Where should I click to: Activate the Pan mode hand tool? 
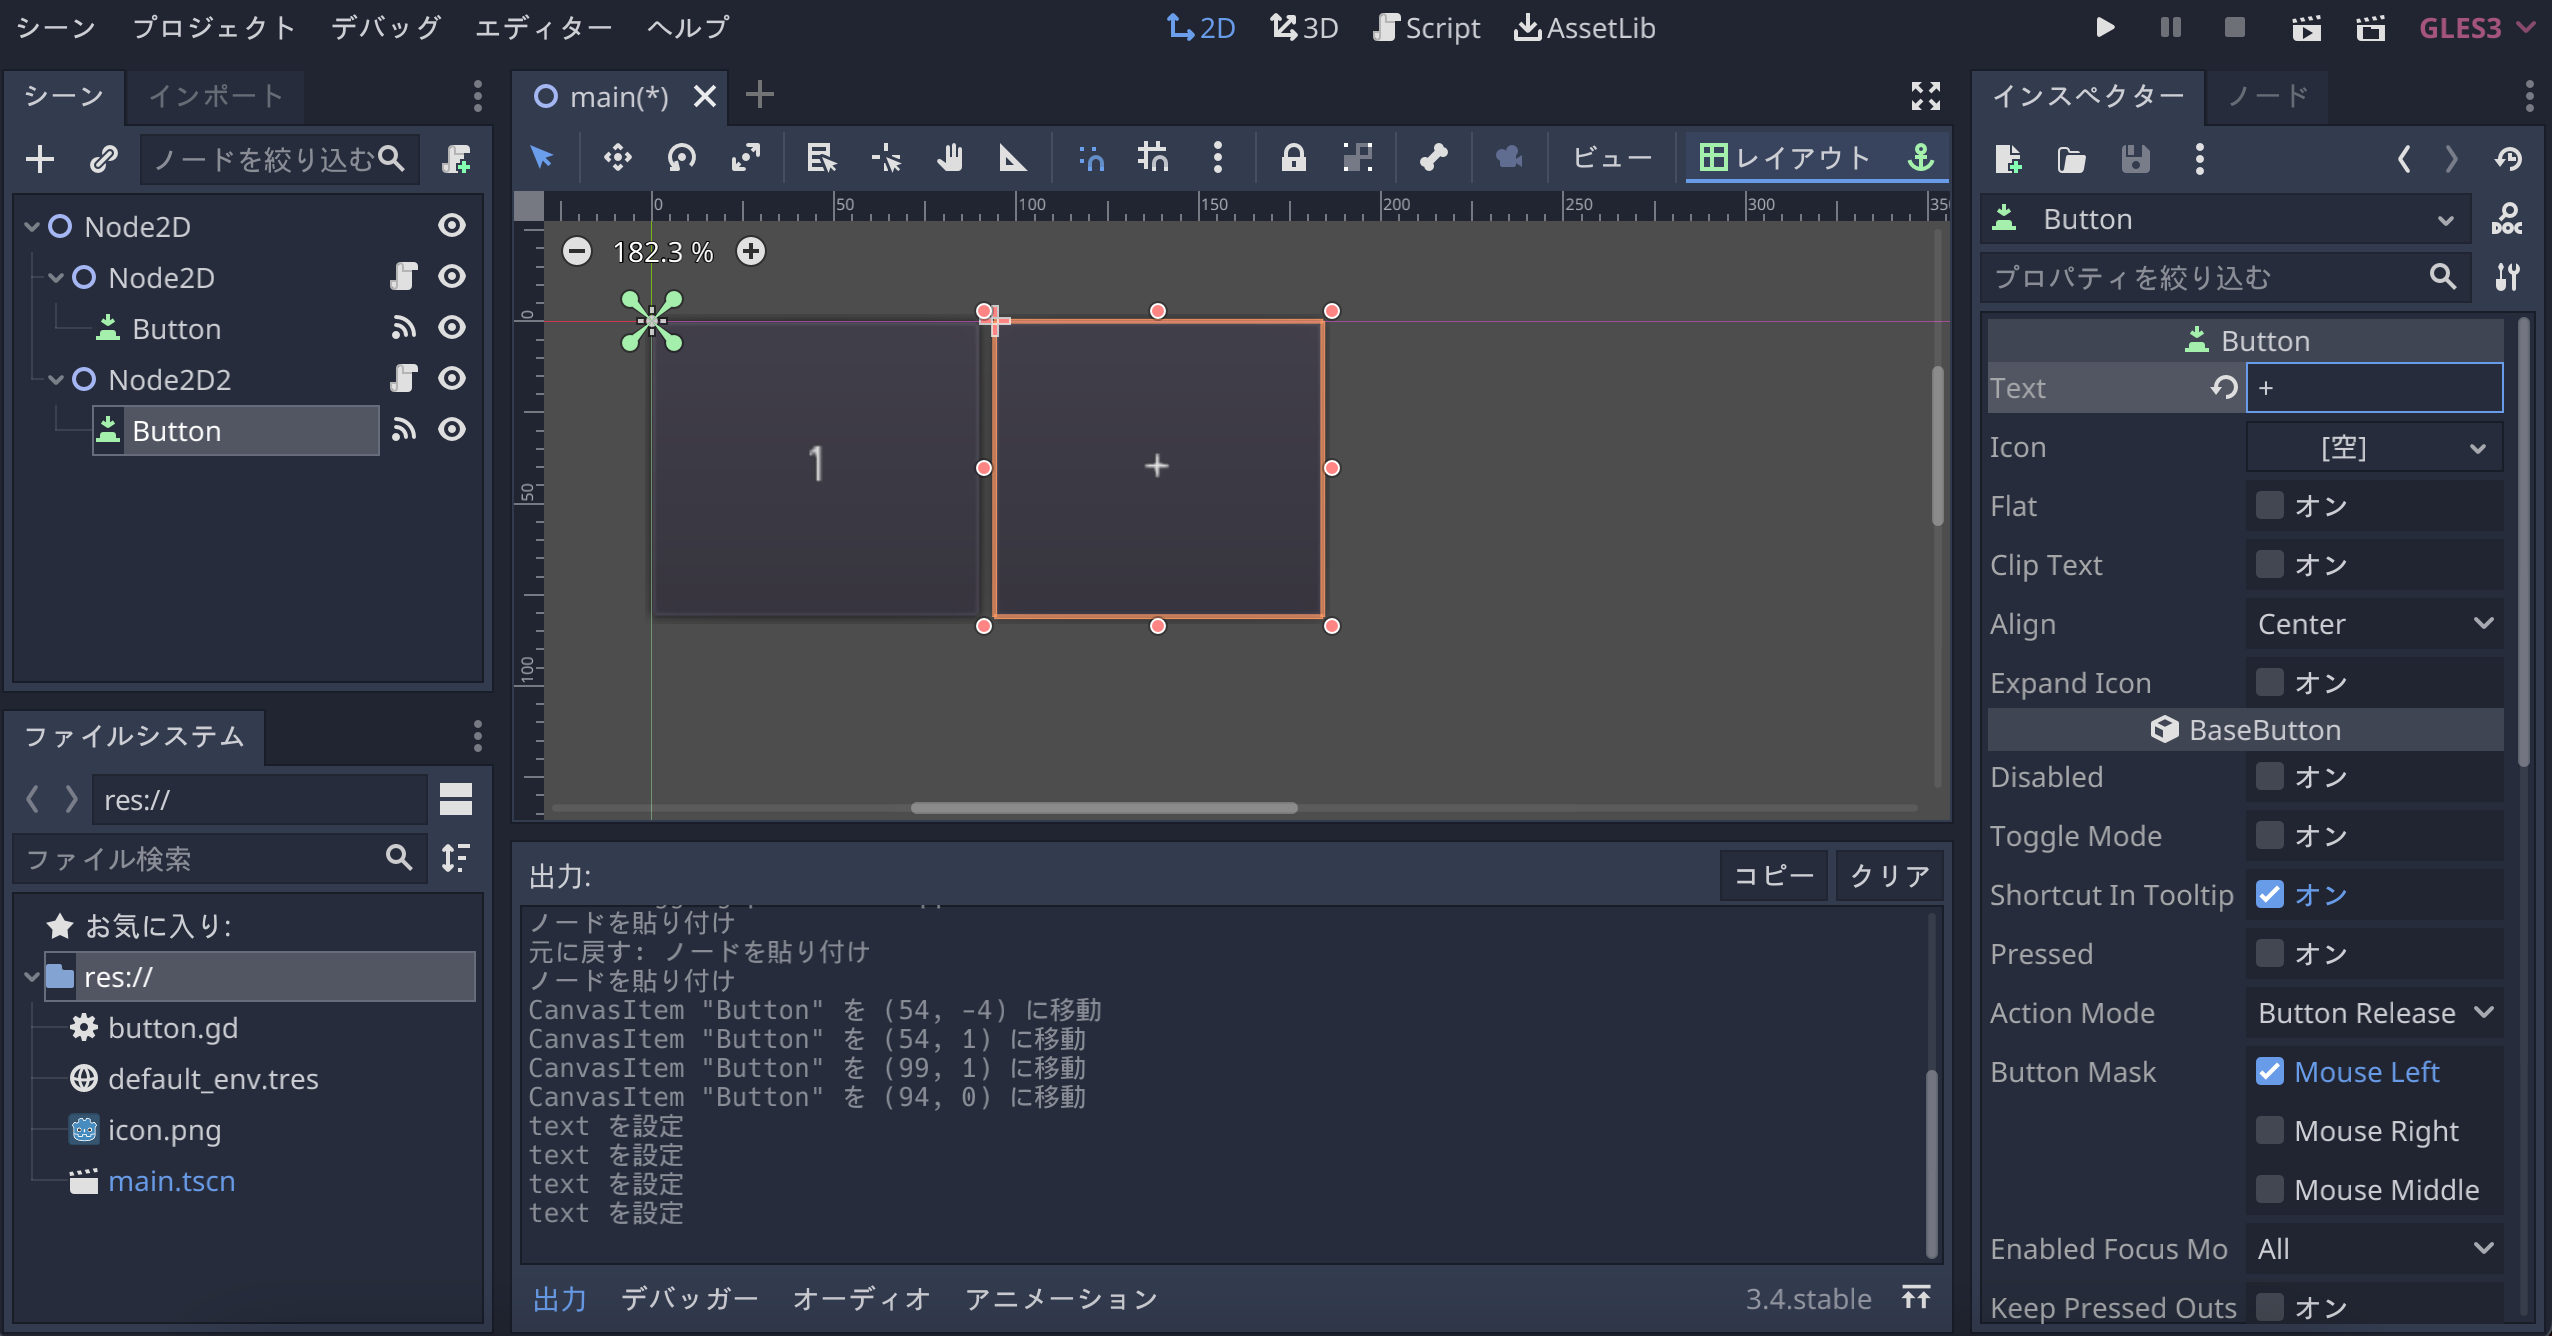pos(949,158)
